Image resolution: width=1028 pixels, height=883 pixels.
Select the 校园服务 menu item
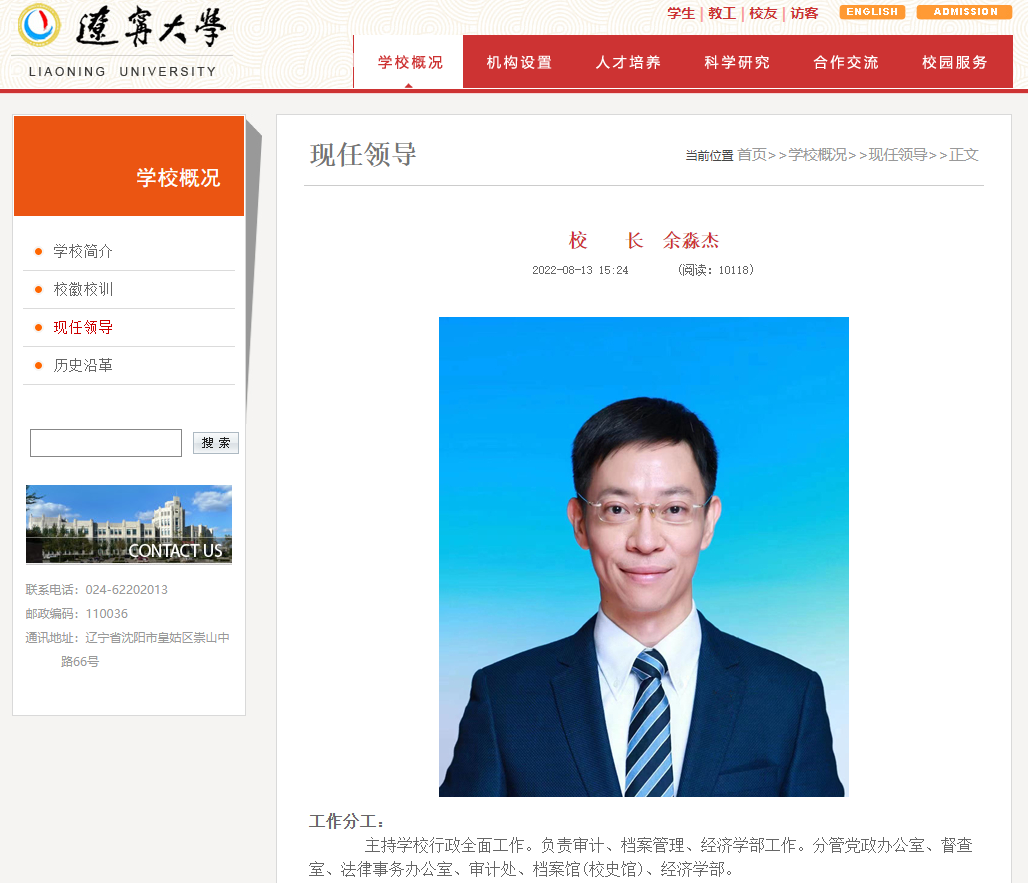tap(955, 62)
